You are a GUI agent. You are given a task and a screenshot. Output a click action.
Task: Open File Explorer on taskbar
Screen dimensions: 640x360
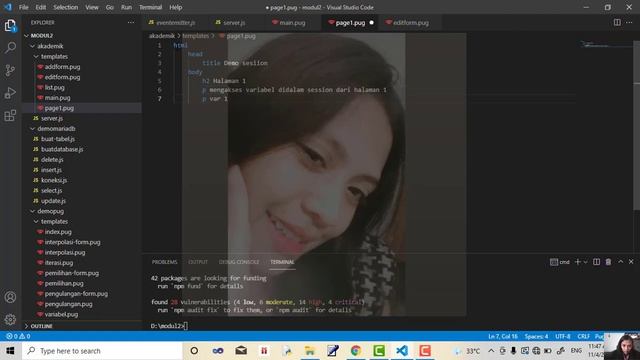310,351
